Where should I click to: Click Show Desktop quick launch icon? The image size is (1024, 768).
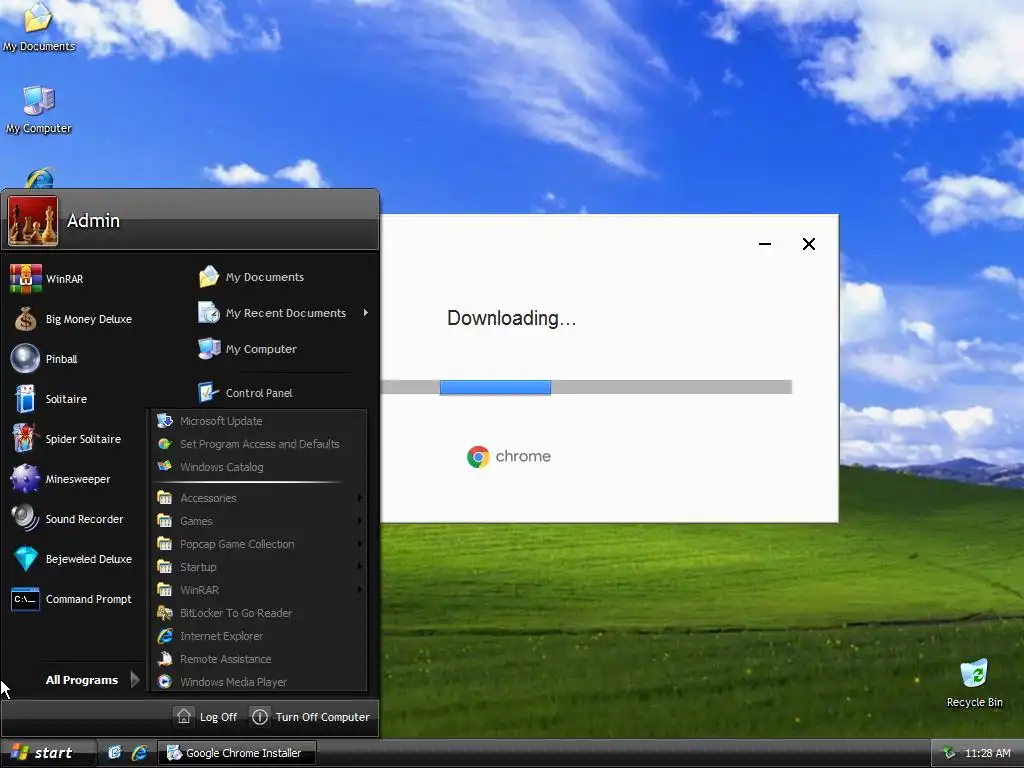[x=114, y=753]
